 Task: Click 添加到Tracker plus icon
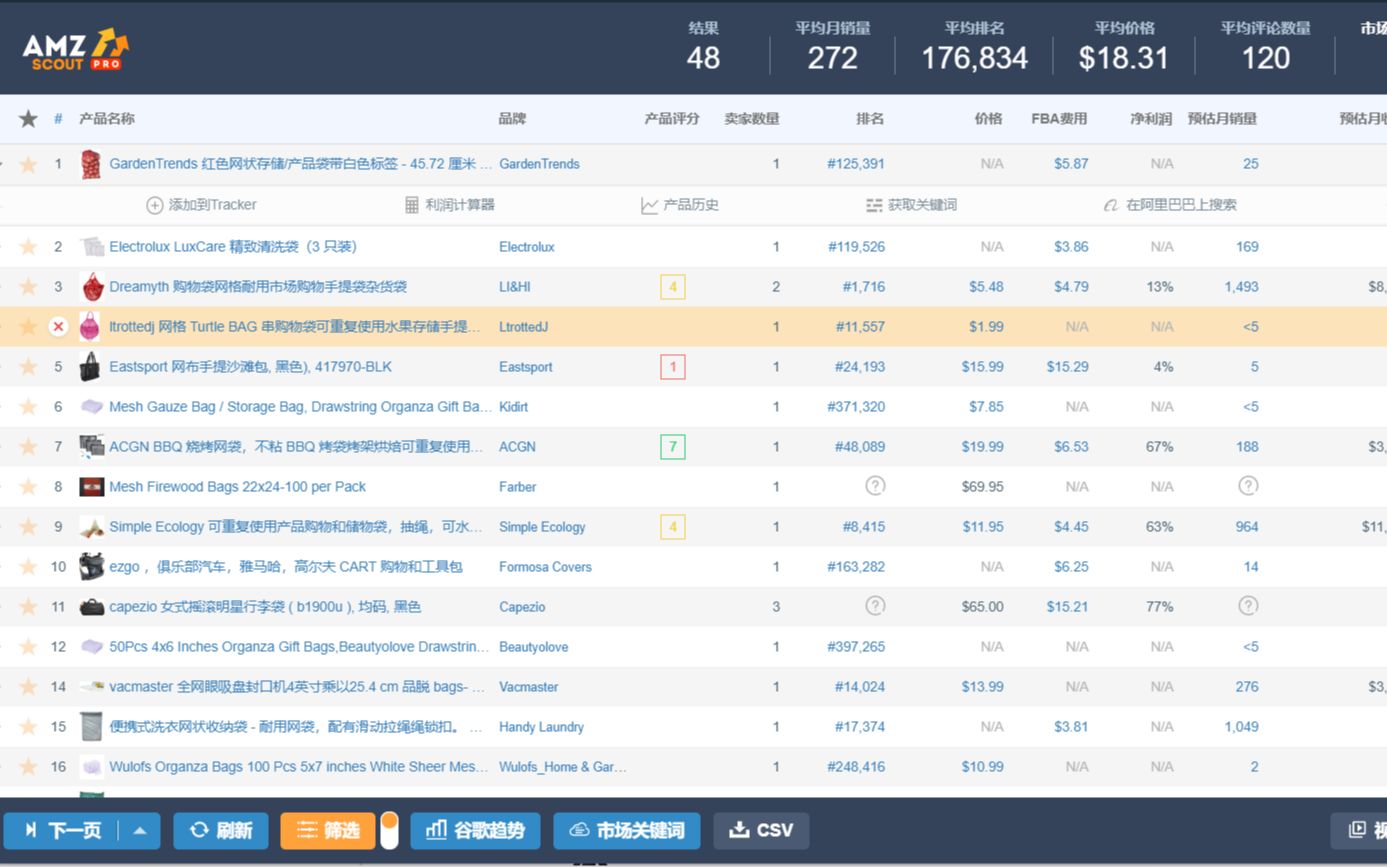155,205
